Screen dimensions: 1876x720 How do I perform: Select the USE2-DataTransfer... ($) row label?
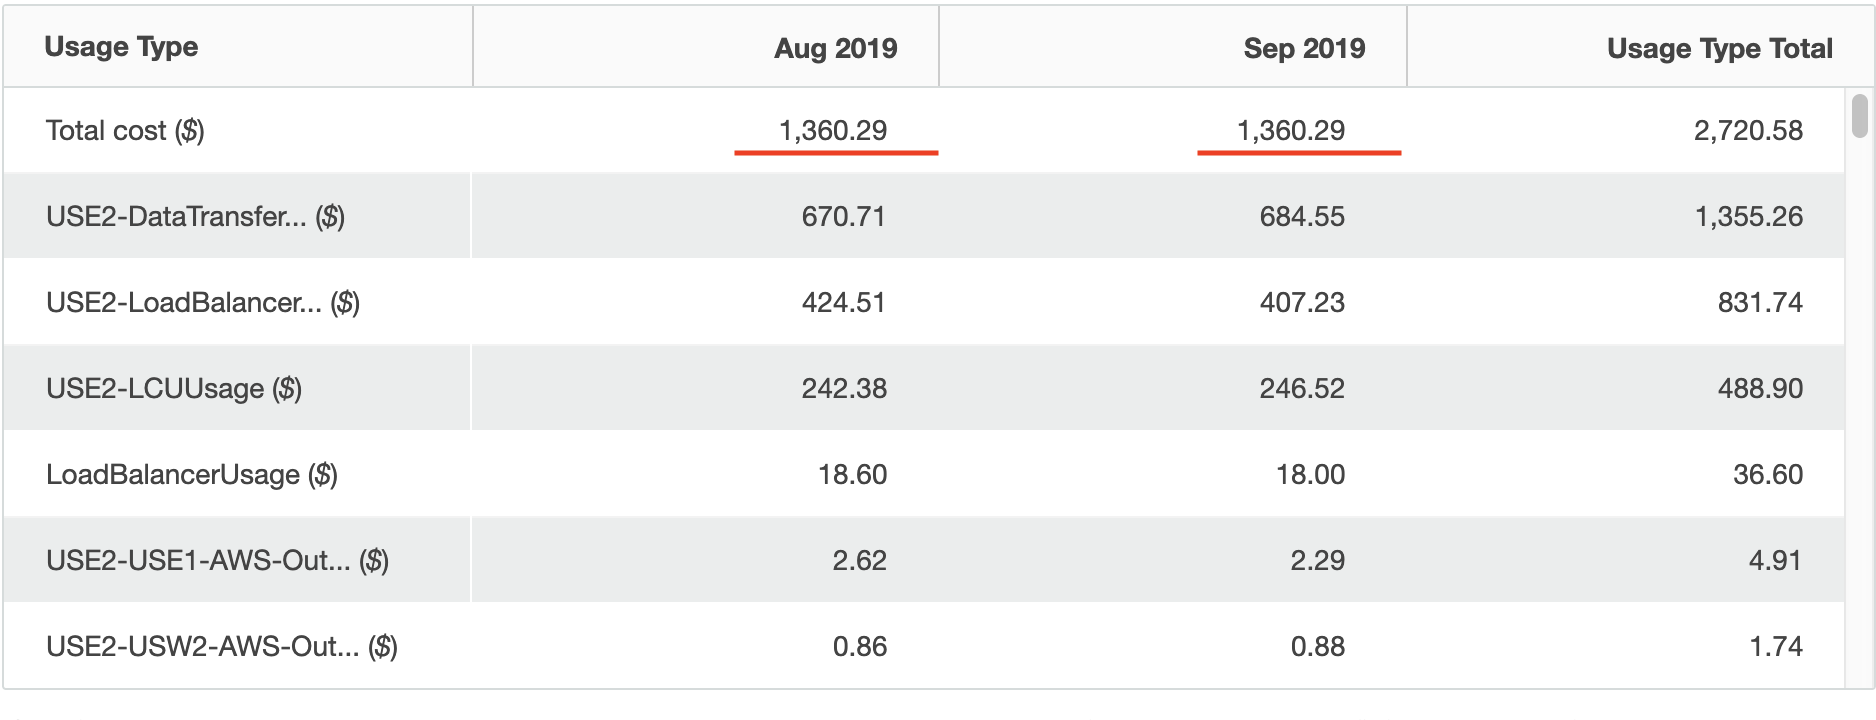[195, 217]
